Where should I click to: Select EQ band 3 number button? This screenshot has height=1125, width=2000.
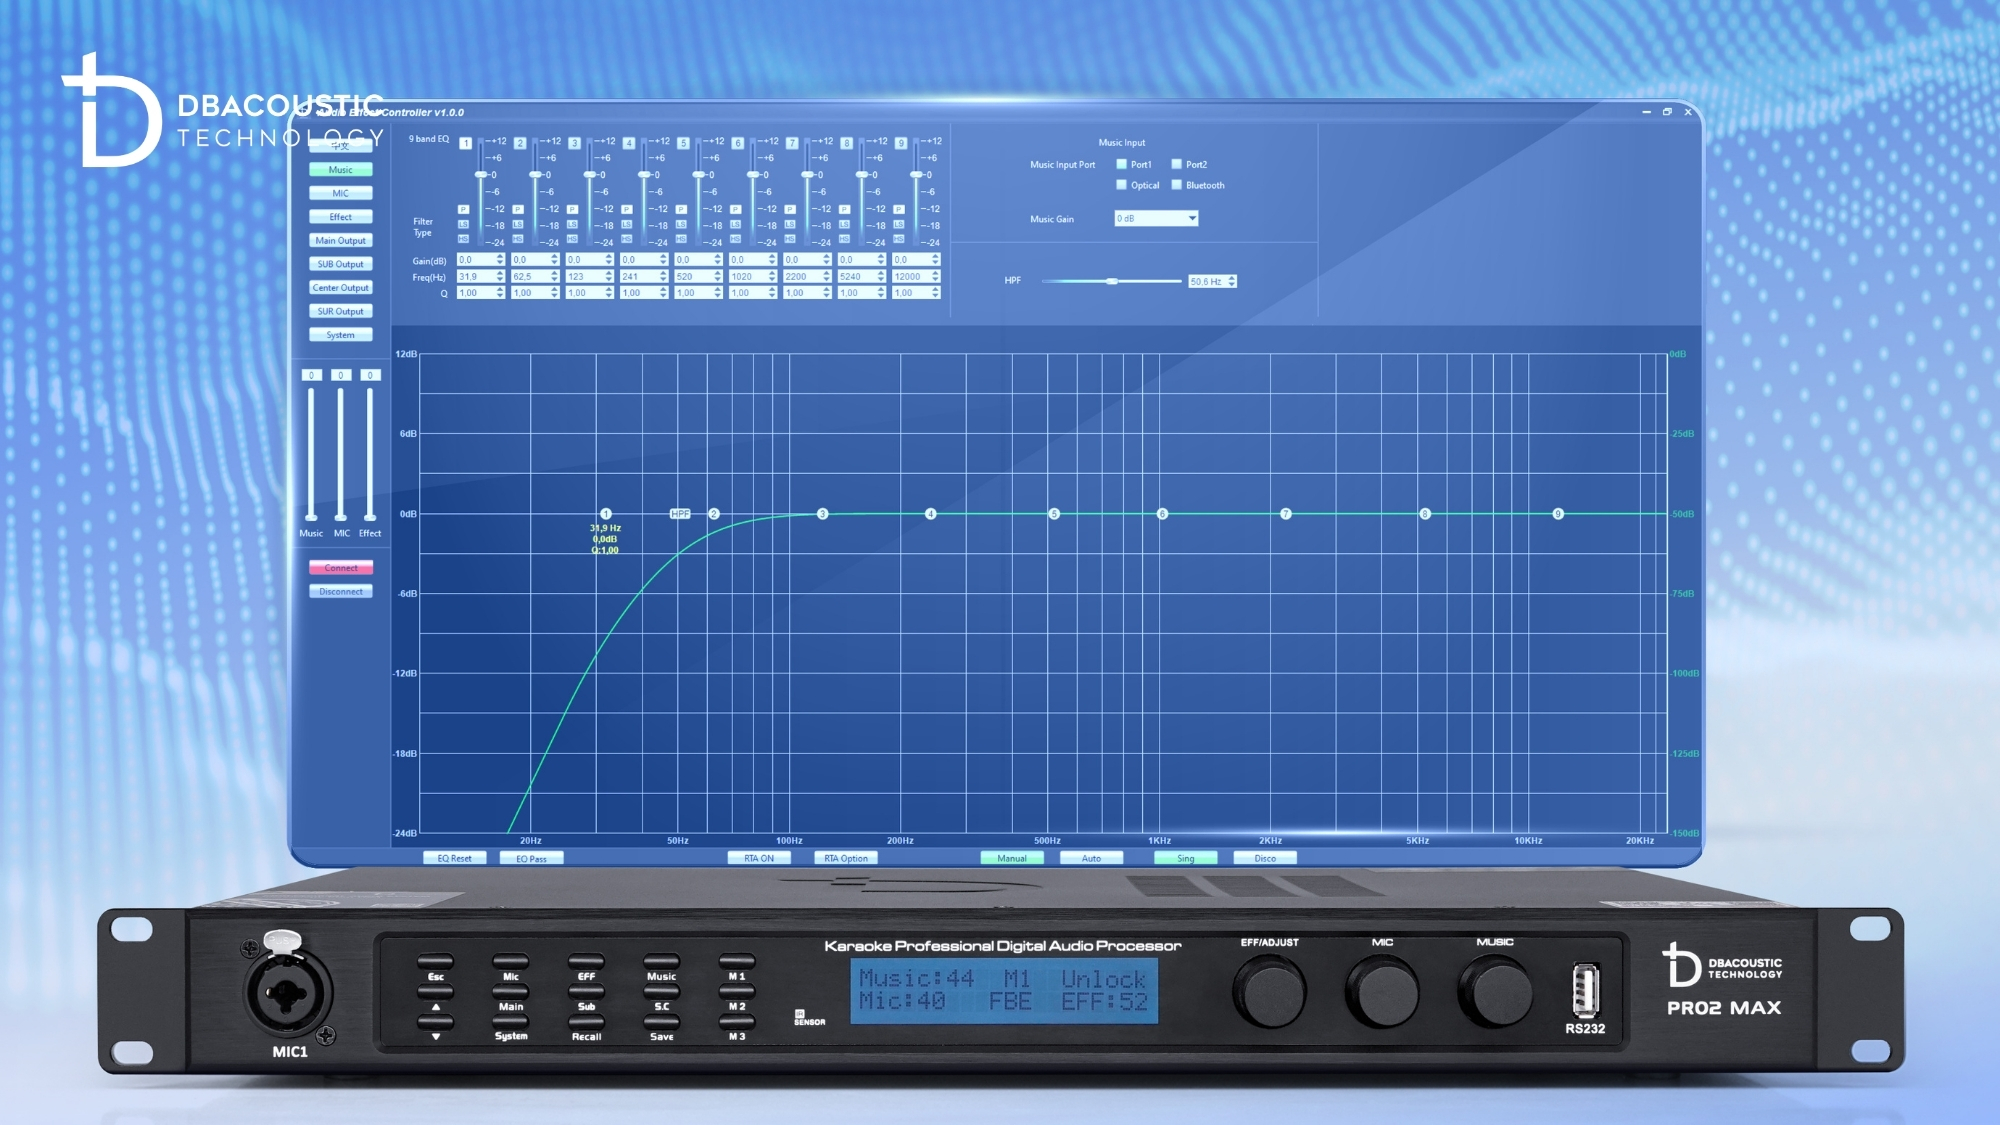click(x=574, y=143)
